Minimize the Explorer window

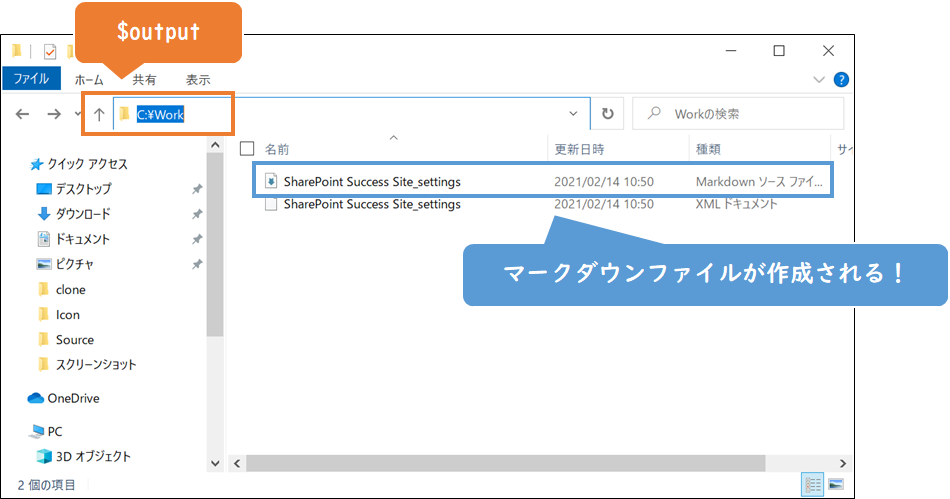coord(731,51)
